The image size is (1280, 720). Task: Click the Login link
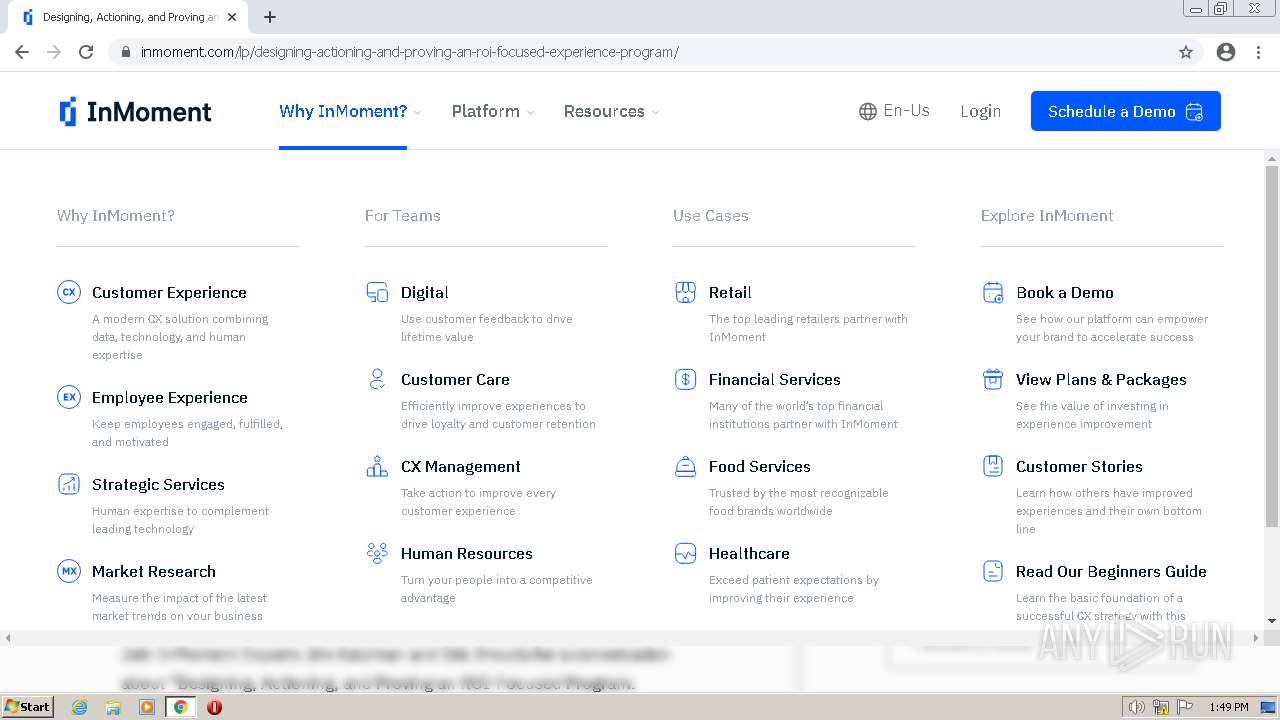(x=980, y=111)
